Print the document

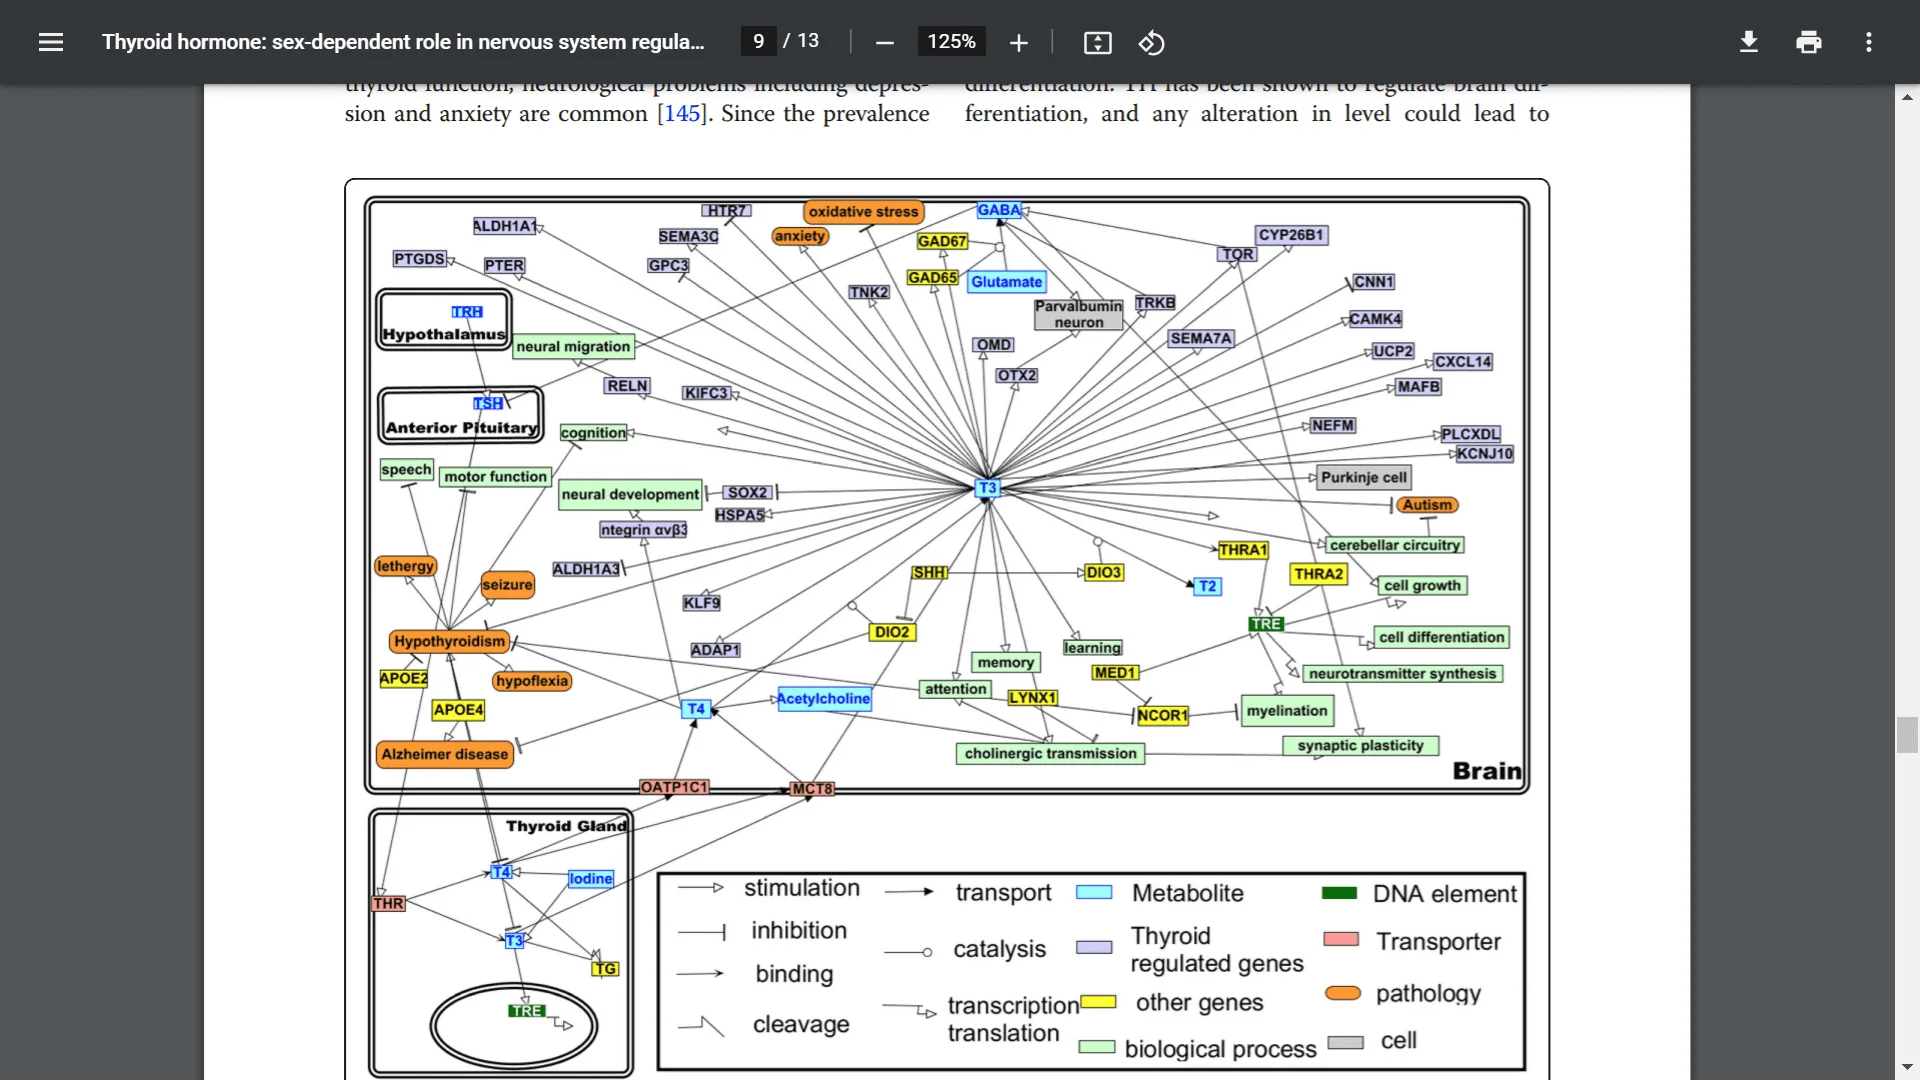click(x=1808, y=42)
